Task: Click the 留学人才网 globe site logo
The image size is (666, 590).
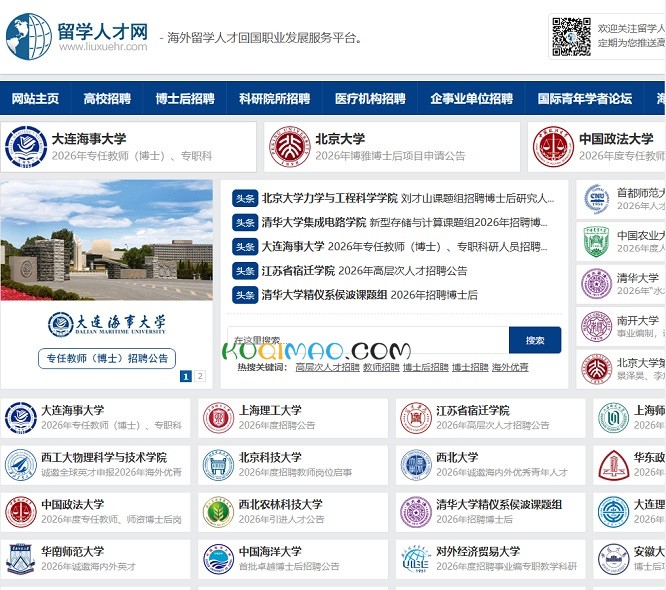Action: point(29,37)
